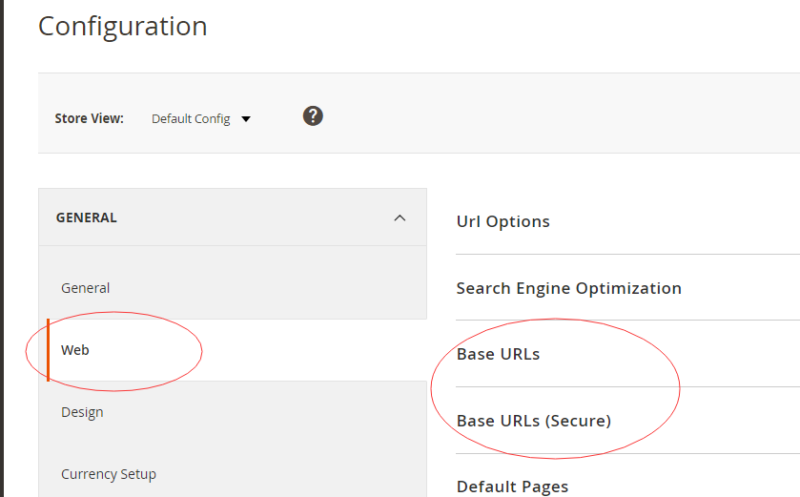The width and height of the screenshot is (800, 497).
Task: Select General in the sidebar
Action: (x=85, y=288)
